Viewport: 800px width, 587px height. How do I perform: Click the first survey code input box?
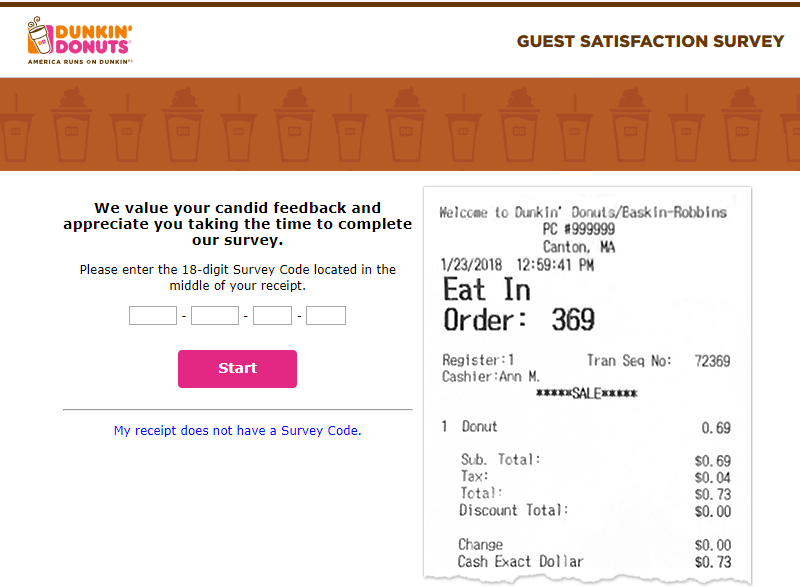[x=152, y=314]
